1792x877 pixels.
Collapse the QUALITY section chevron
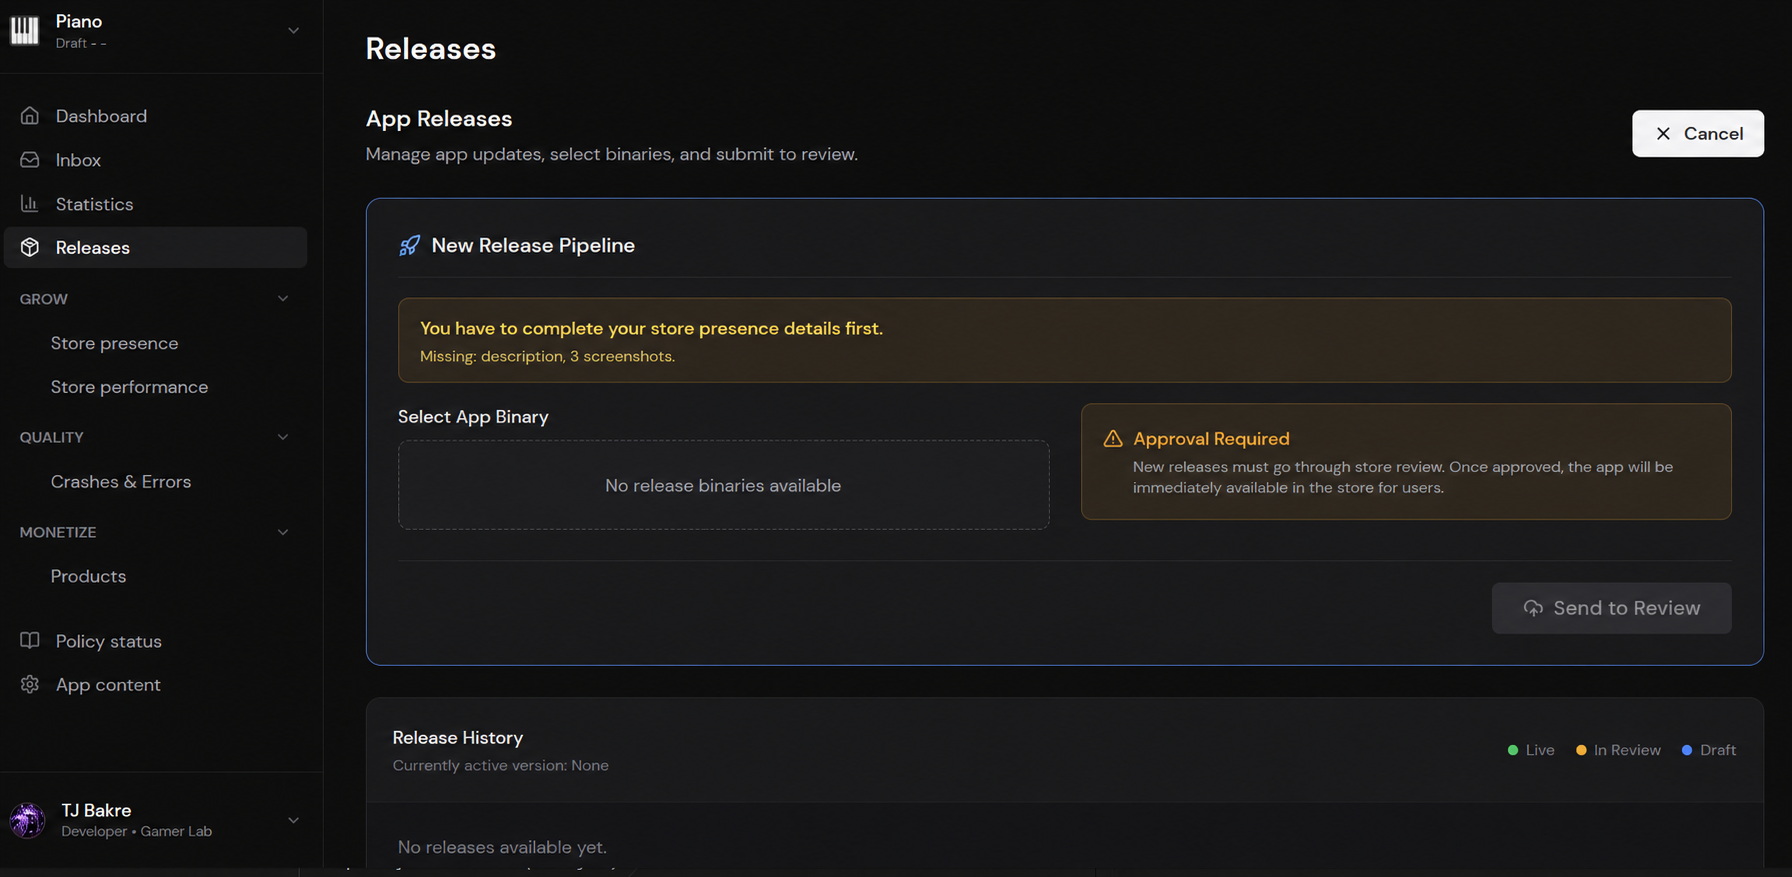283,437
